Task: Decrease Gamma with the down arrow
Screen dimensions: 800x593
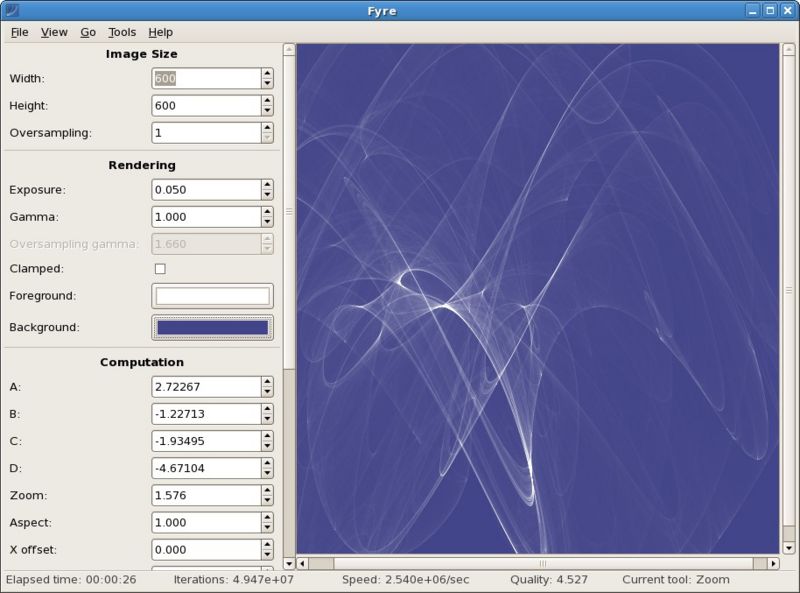Action: click(267, 222)
